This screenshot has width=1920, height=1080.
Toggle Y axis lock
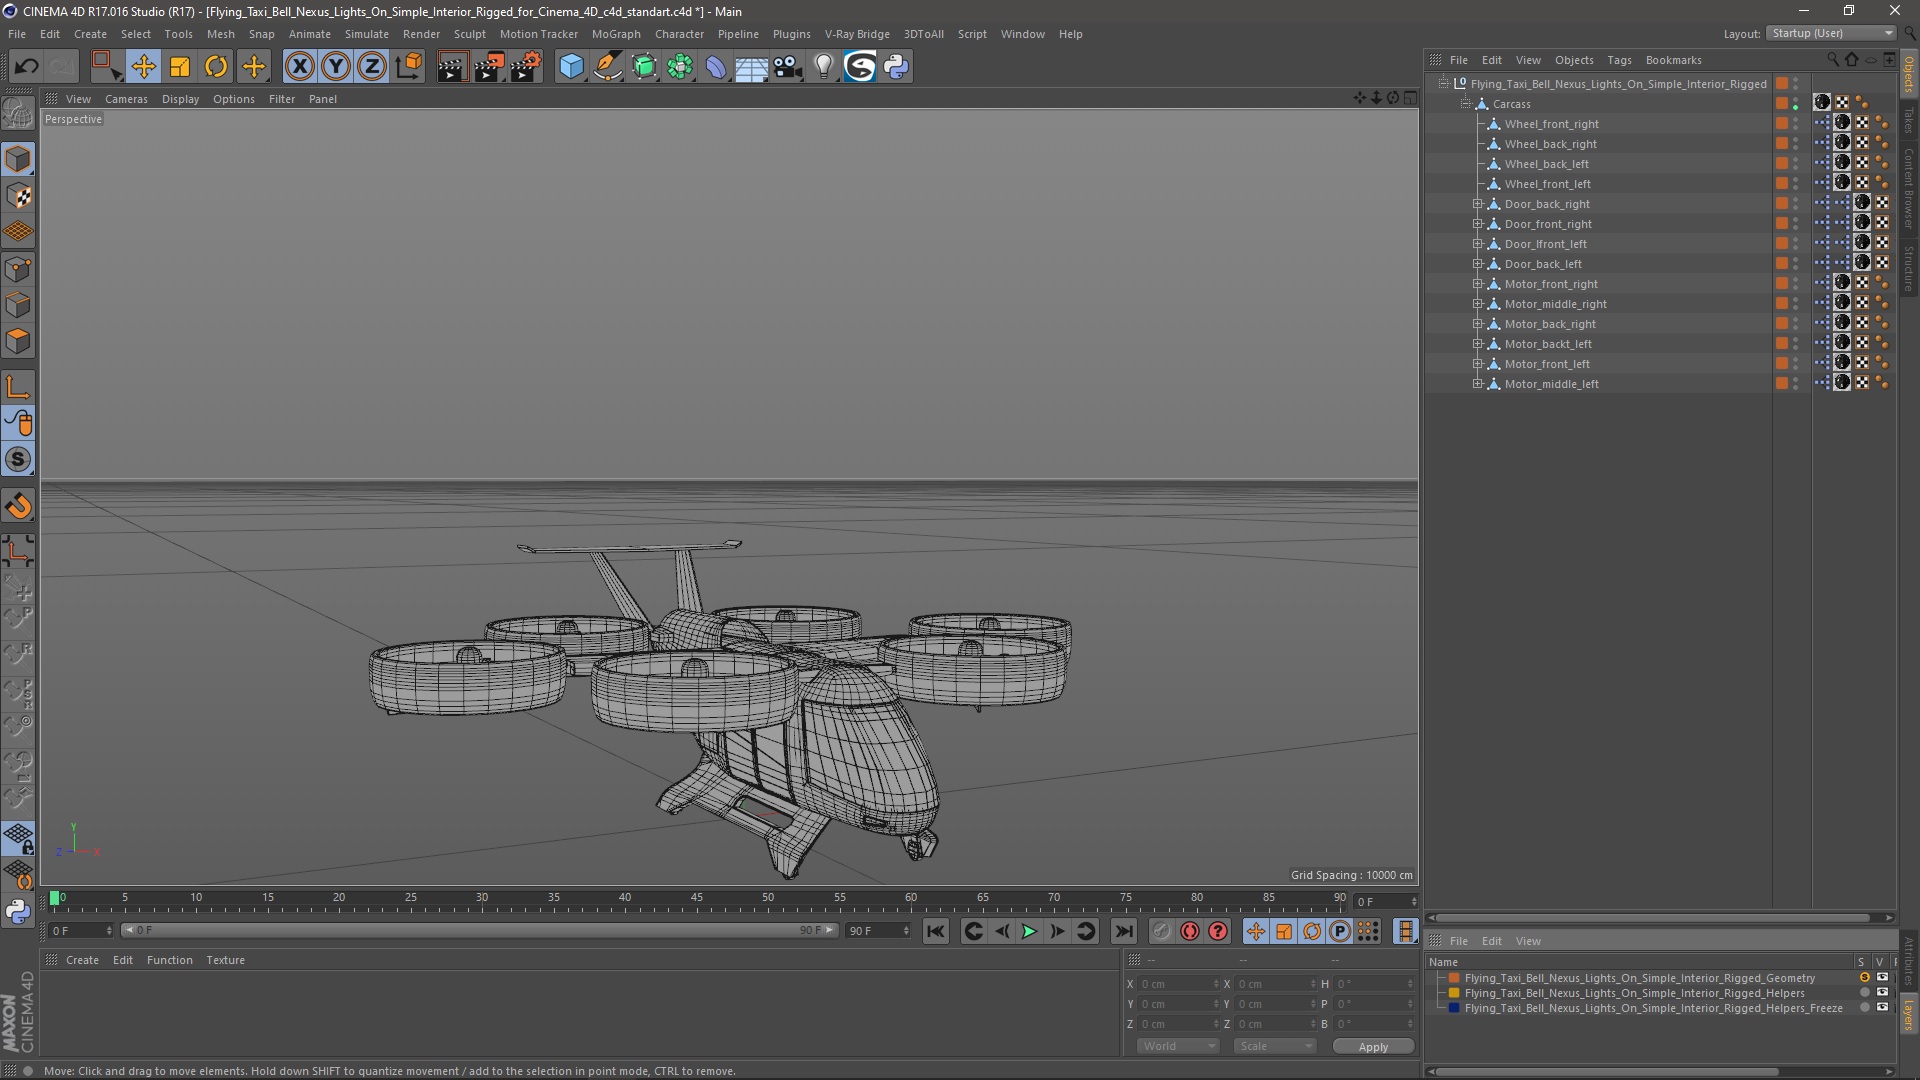coord(336,67)
